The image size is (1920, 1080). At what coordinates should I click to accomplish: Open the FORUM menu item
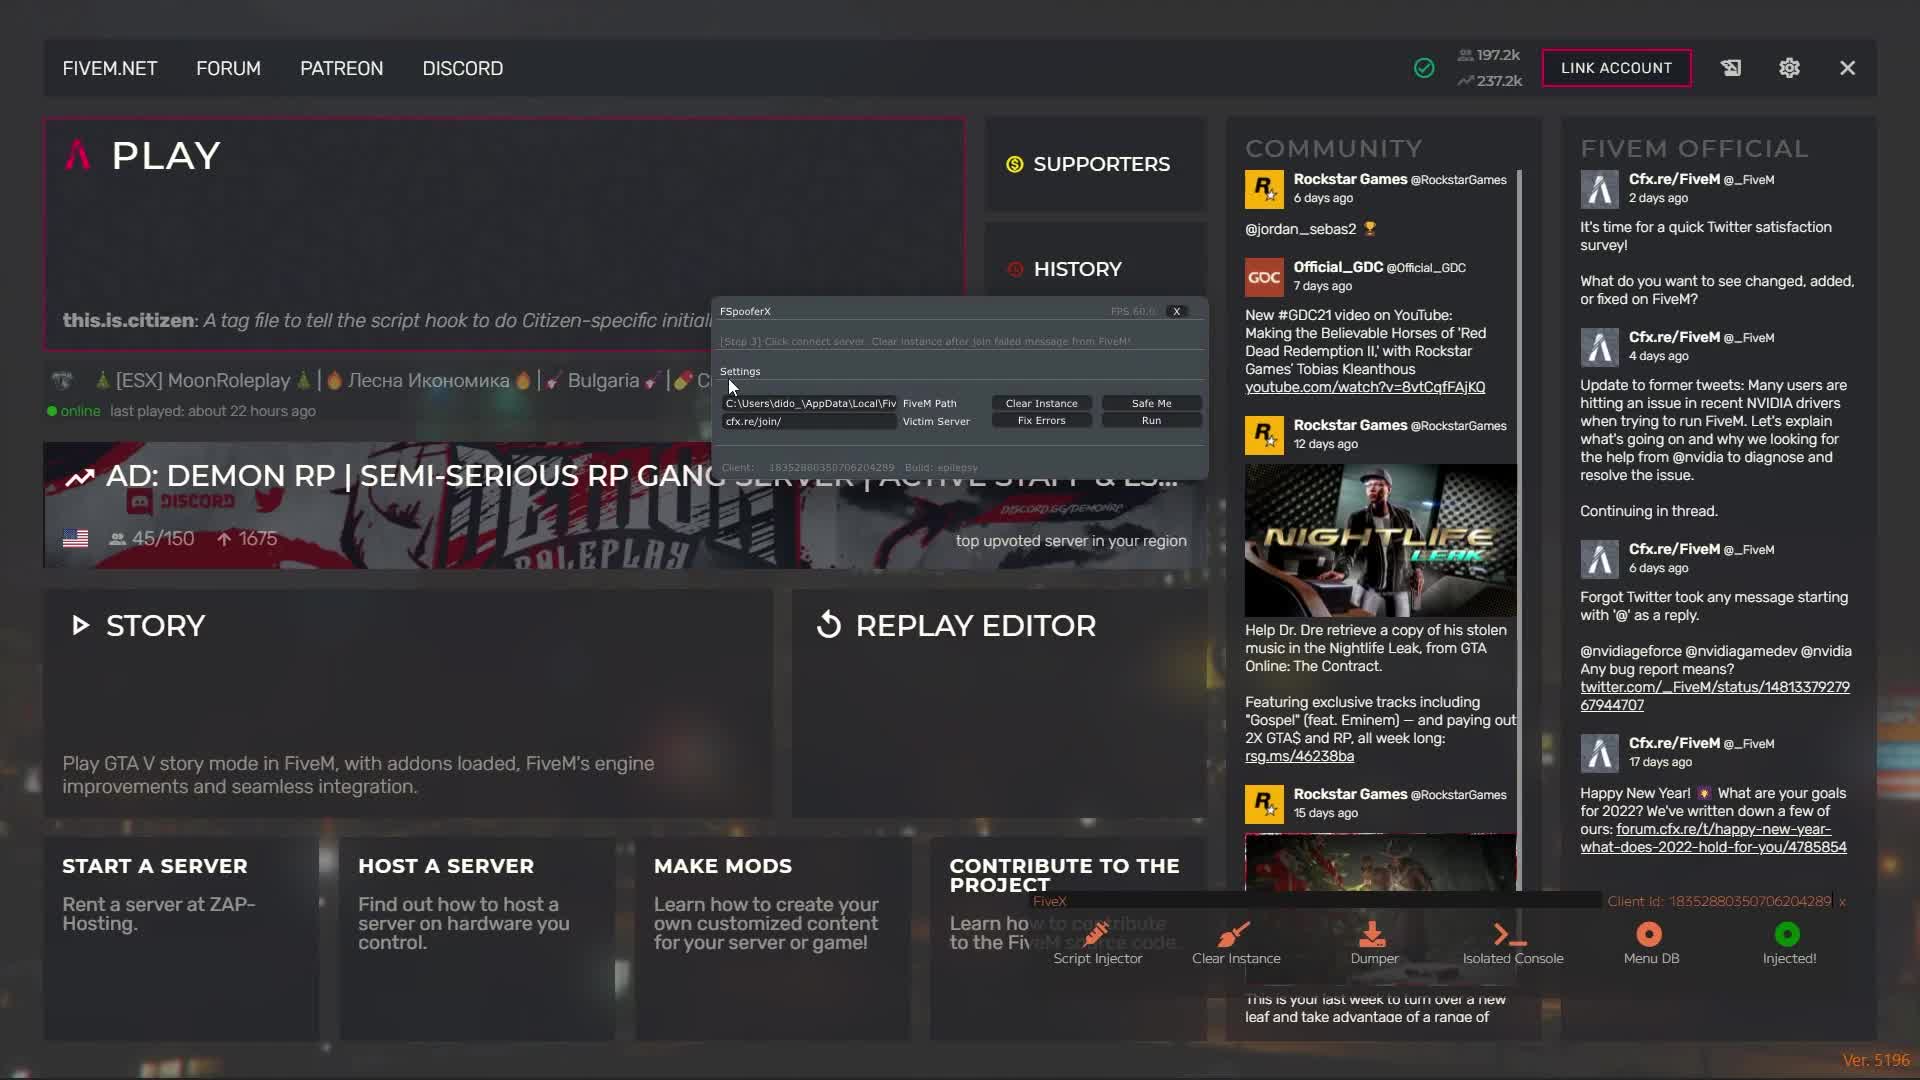click(x=228, y=68)
